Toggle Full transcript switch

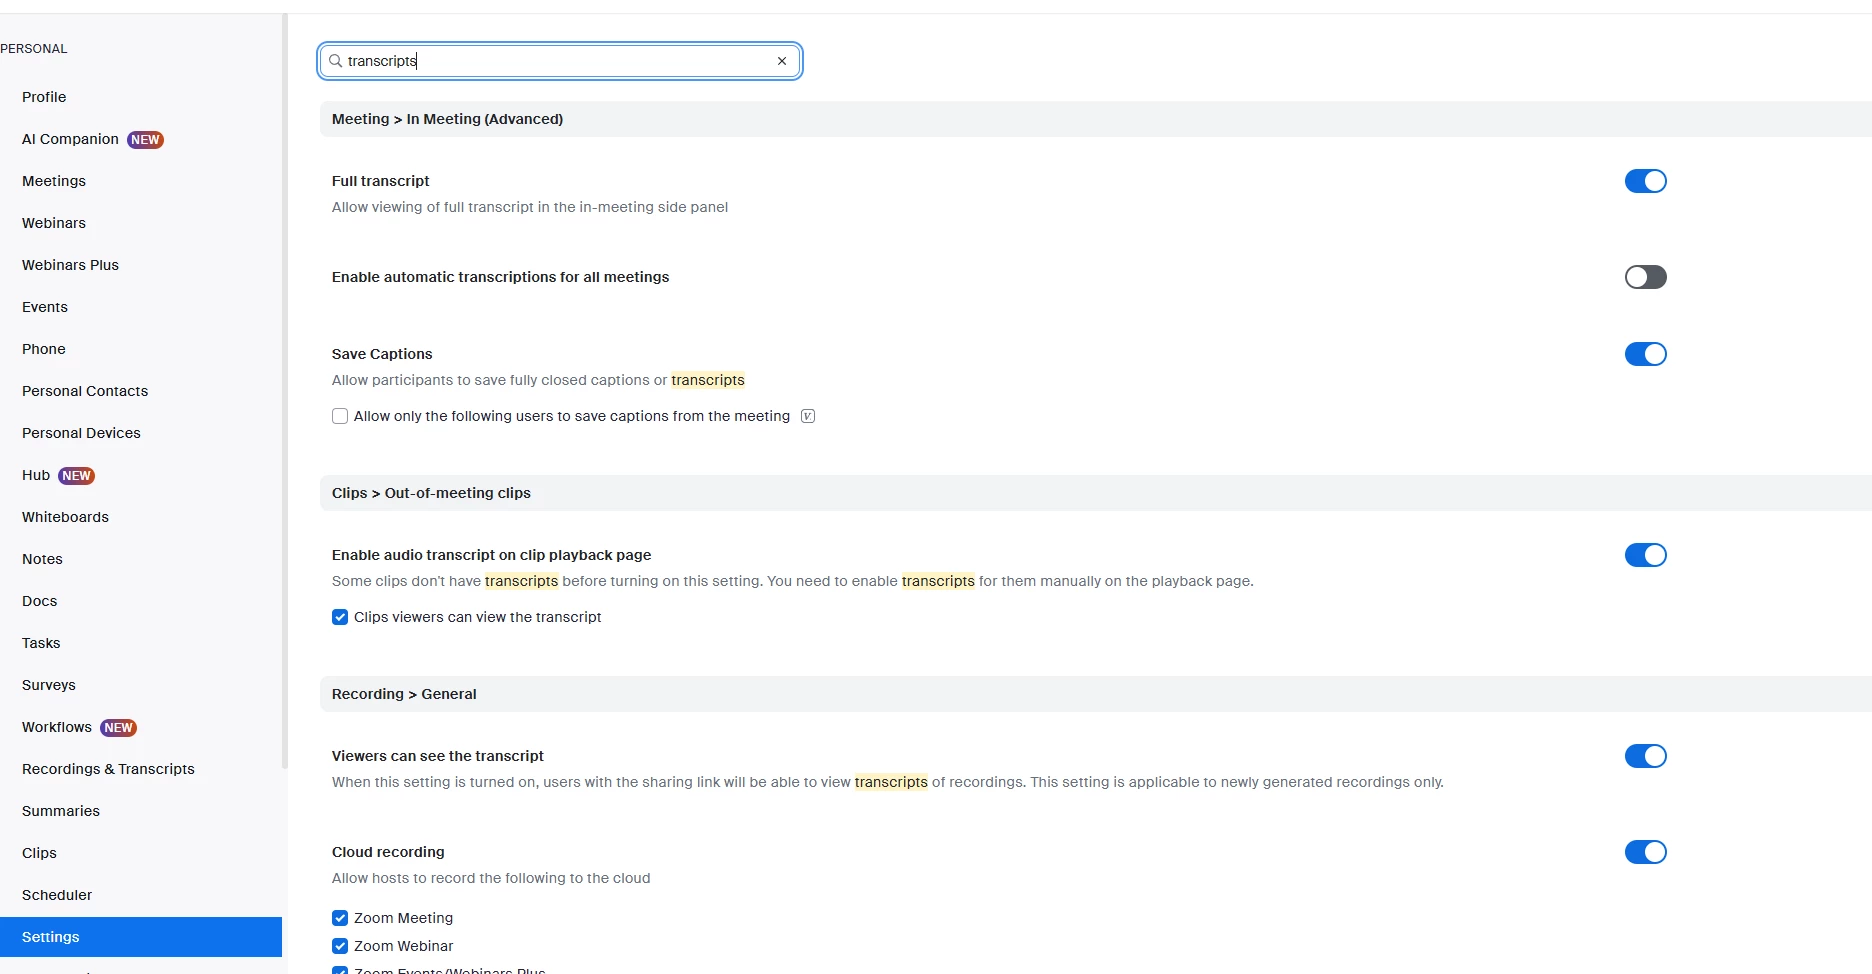pyautogui.click(x=1645, y=181)
